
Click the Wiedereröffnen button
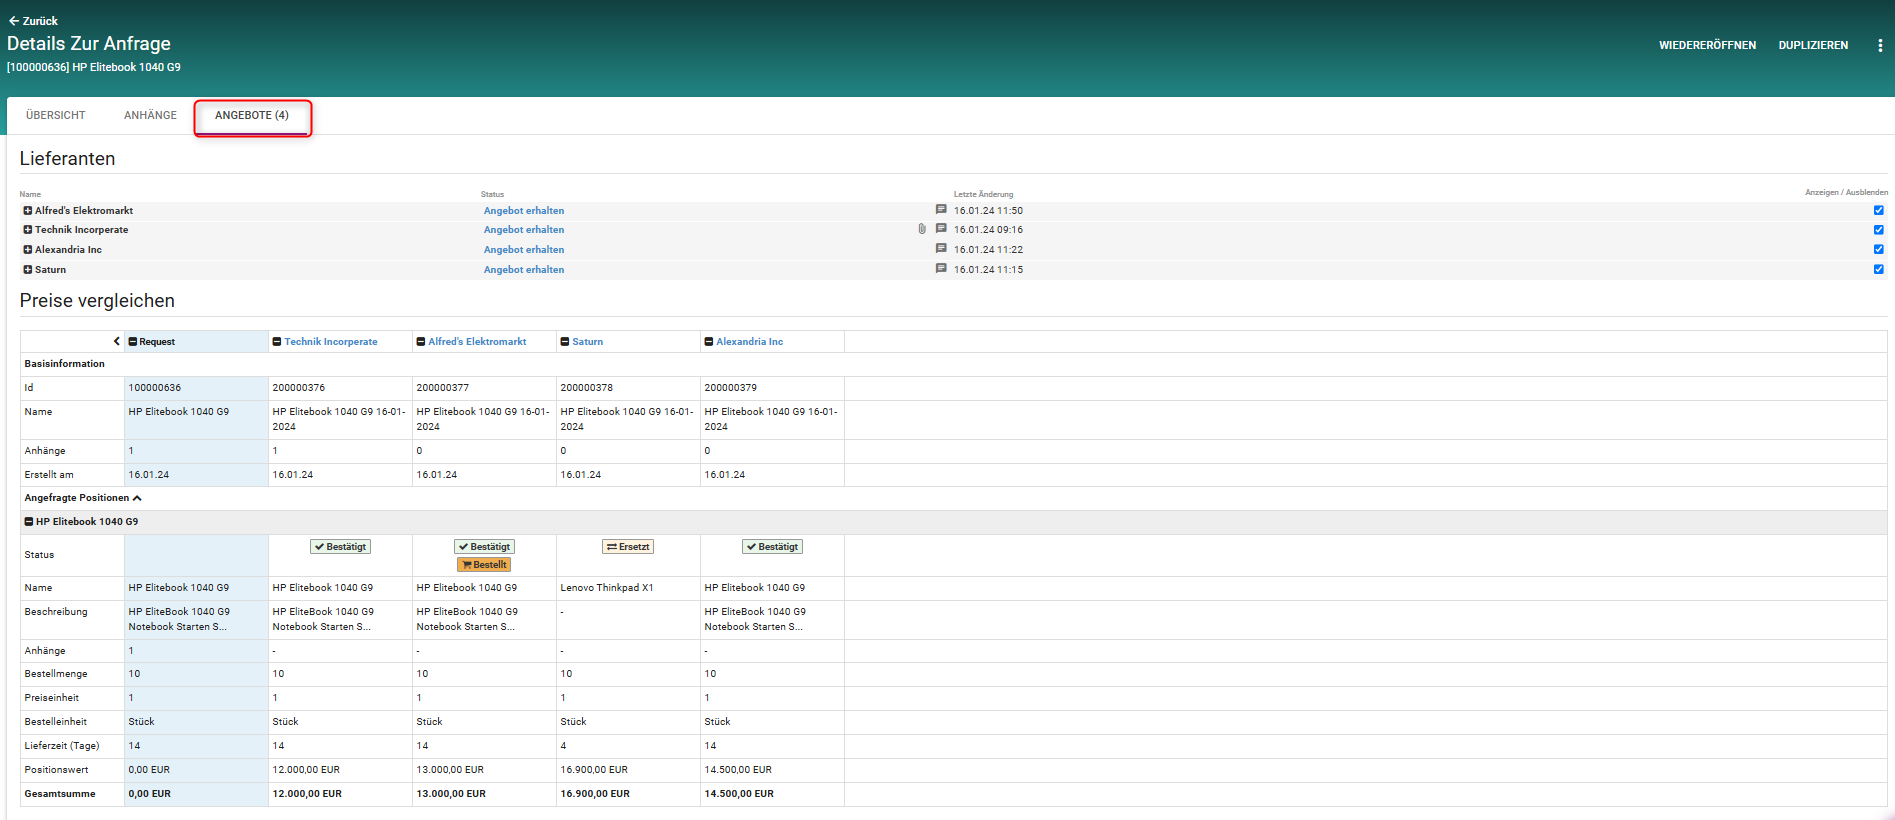pos(1707,46)
